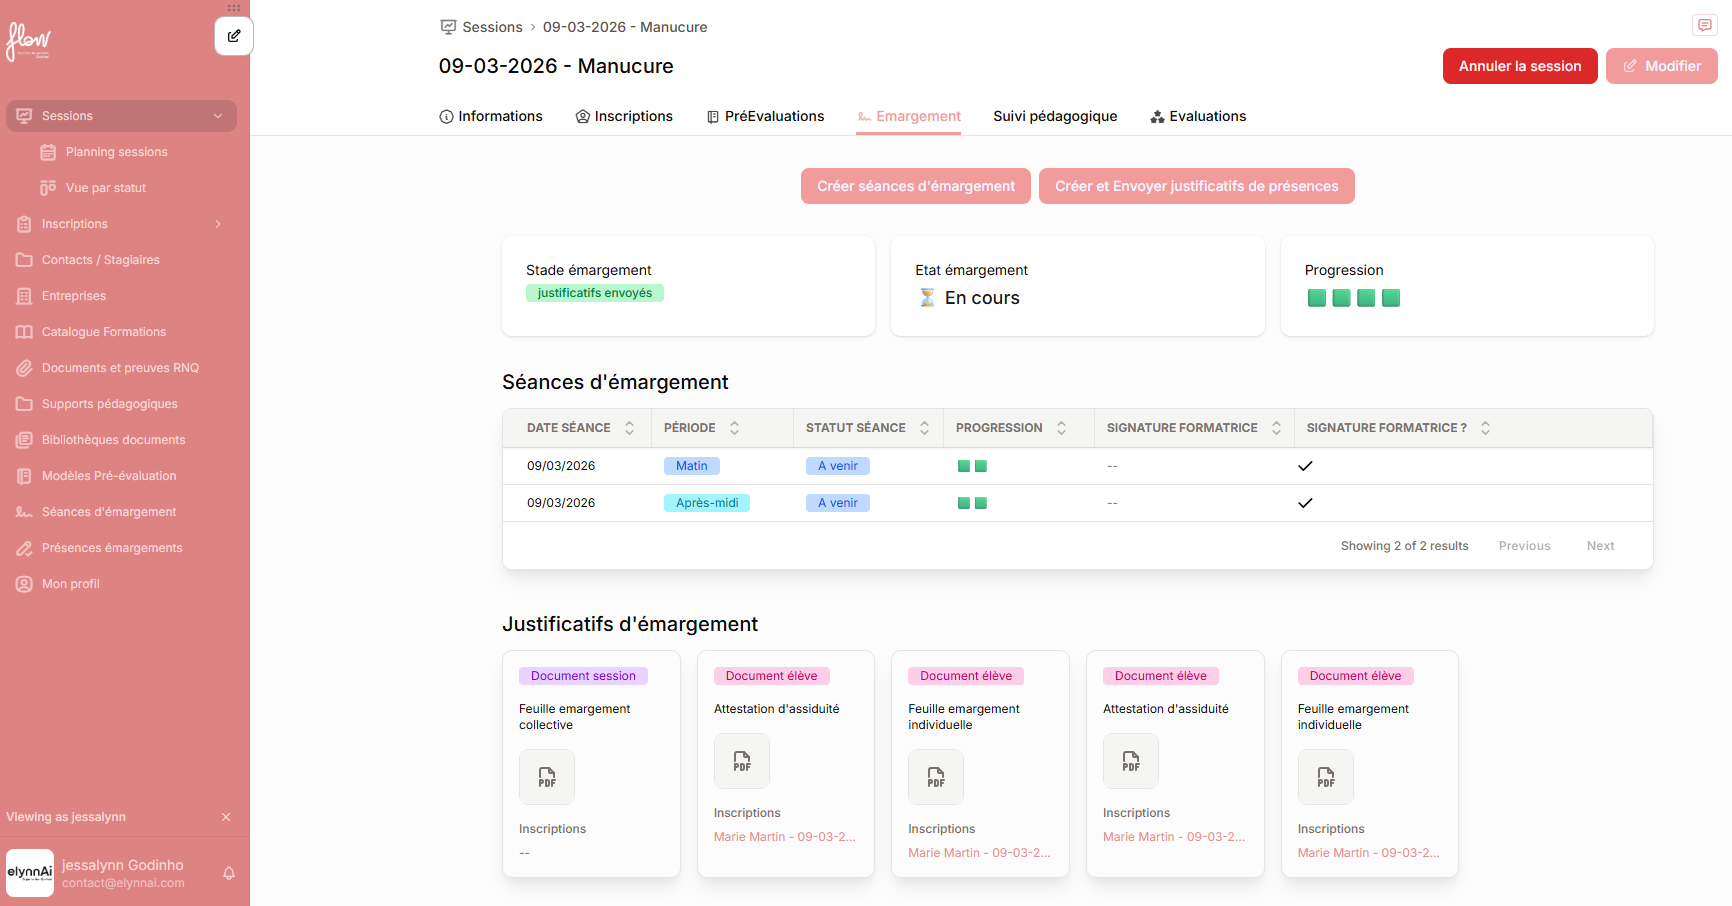Collapse the Sessions sidebar menu chevron
The width and height of the screenshot is (1732, 906).
tap(218, 116)
